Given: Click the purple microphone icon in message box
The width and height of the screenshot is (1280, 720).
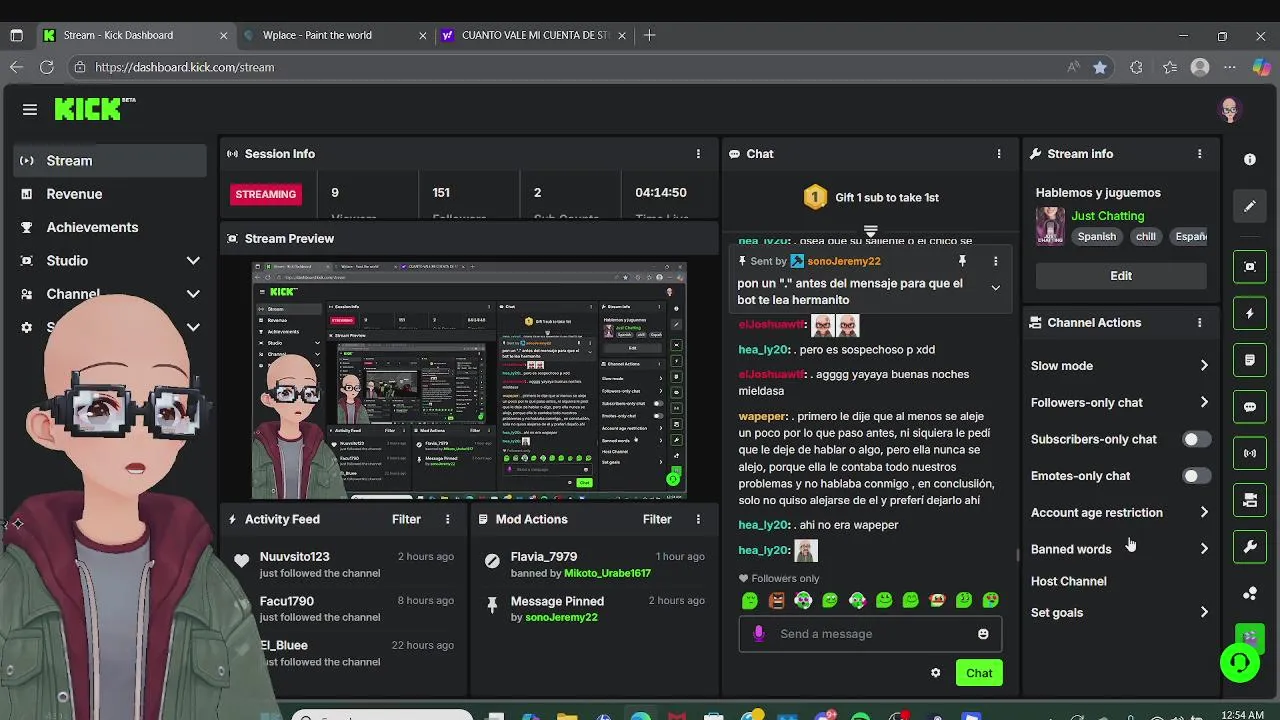Looking at the screenshot, I should (x=759, y=634).
